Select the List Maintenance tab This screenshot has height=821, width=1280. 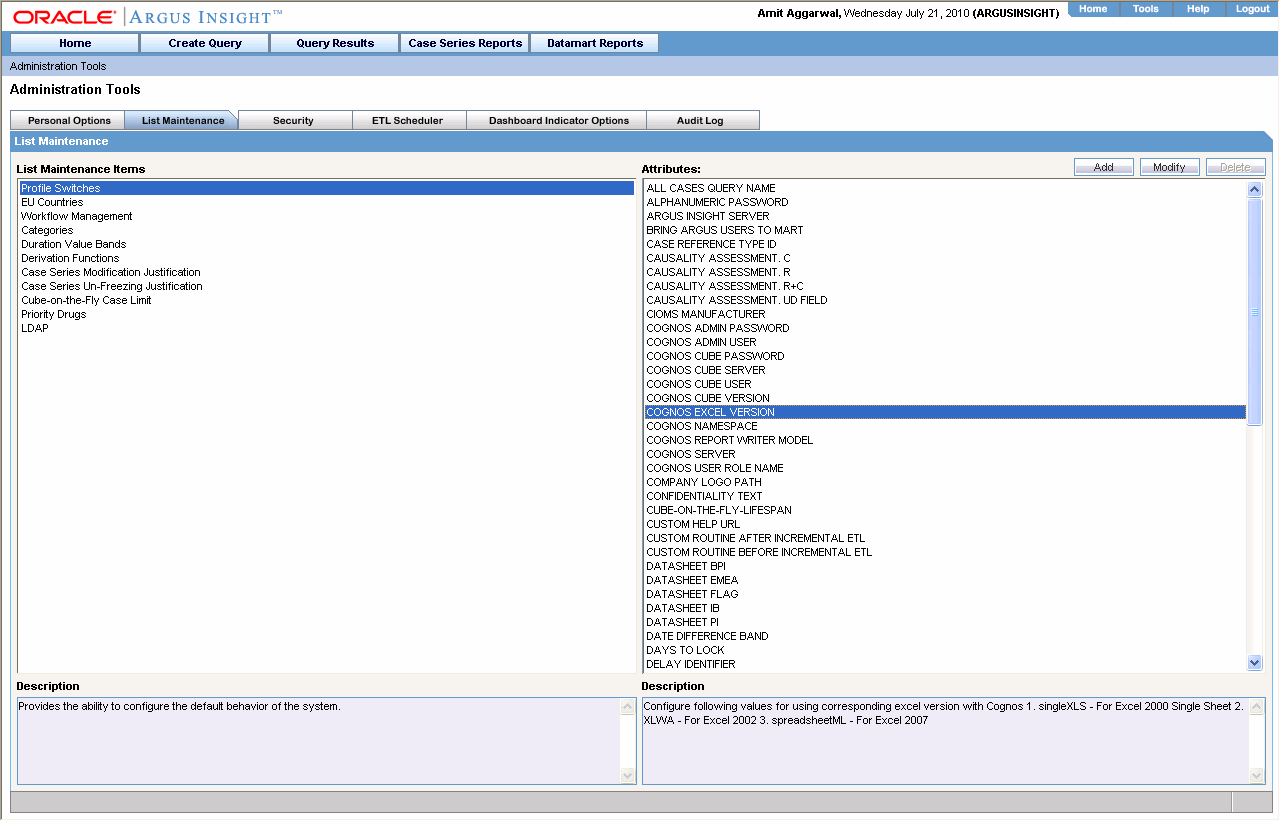coord(183,120)
